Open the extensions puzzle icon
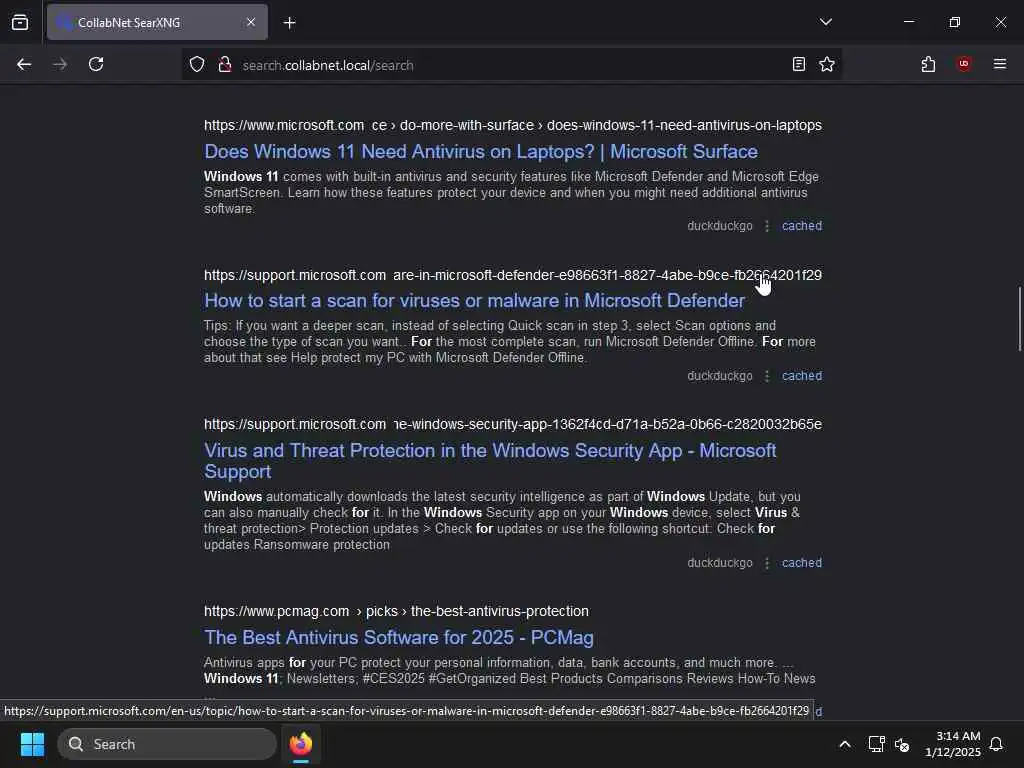 (928, 64)
